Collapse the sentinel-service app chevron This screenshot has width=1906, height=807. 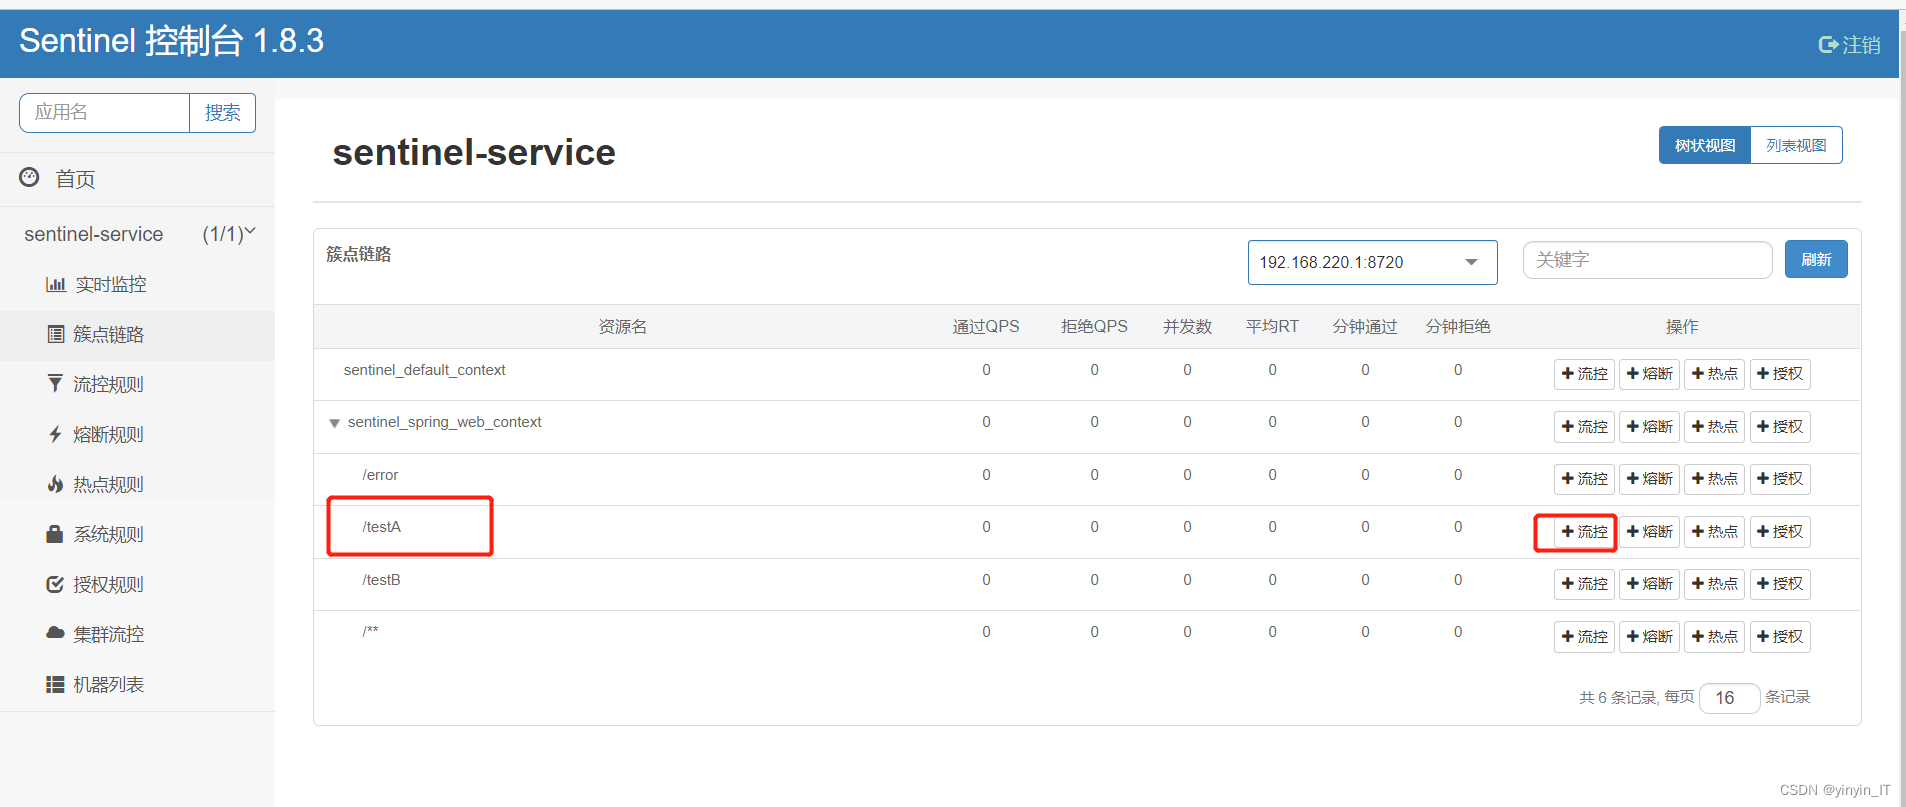250,232
